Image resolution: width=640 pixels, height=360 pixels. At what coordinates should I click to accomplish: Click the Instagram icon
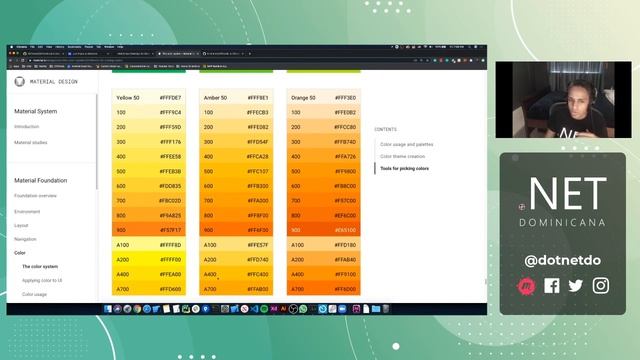point(600,286)
